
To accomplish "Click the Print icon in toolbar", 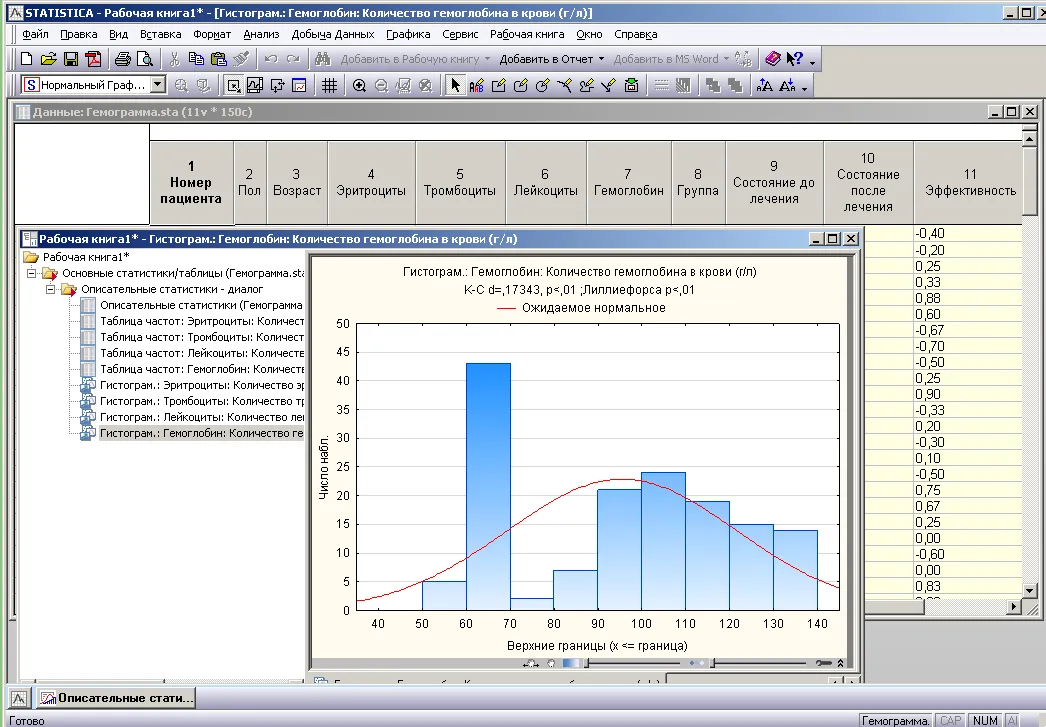I will (122, 59).
